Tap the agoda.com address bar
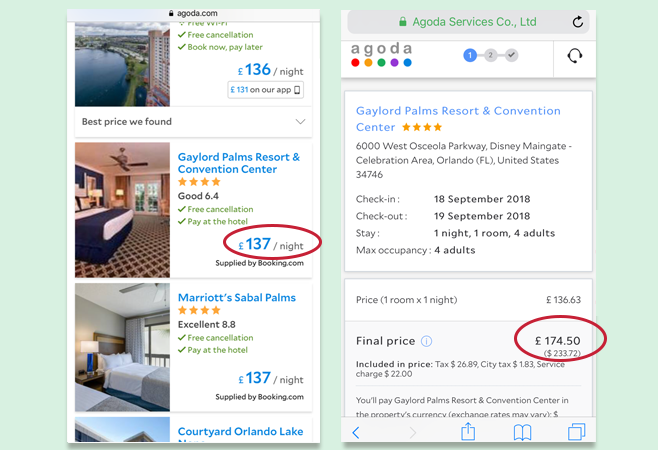This screenshot has width=658, height=450. [x=193, y=14]
